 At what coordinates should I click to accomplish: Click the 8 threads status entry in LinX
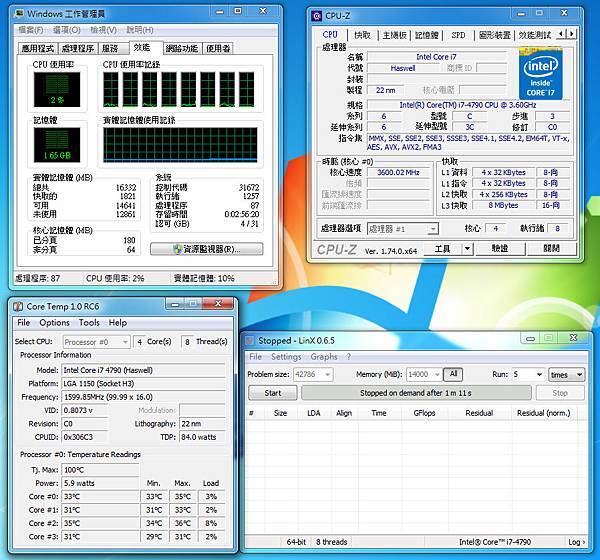point(331,542)
